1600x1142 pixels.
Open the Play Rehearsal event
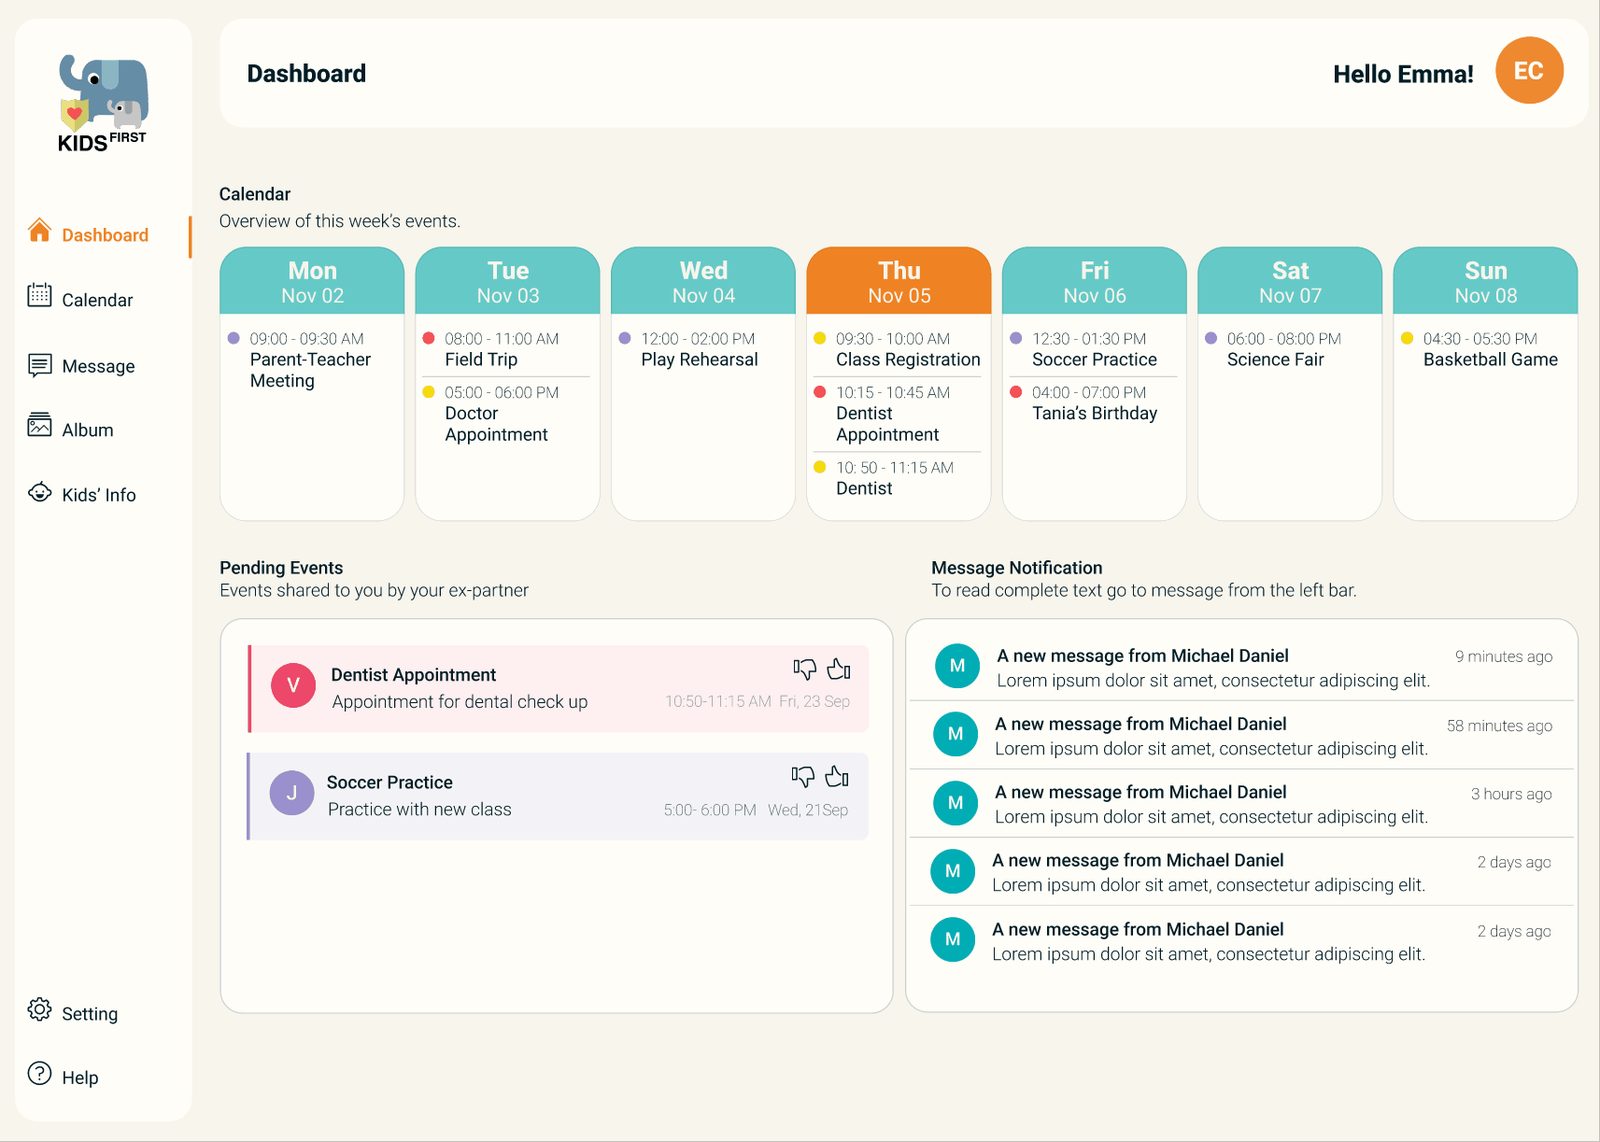(700, 350)
